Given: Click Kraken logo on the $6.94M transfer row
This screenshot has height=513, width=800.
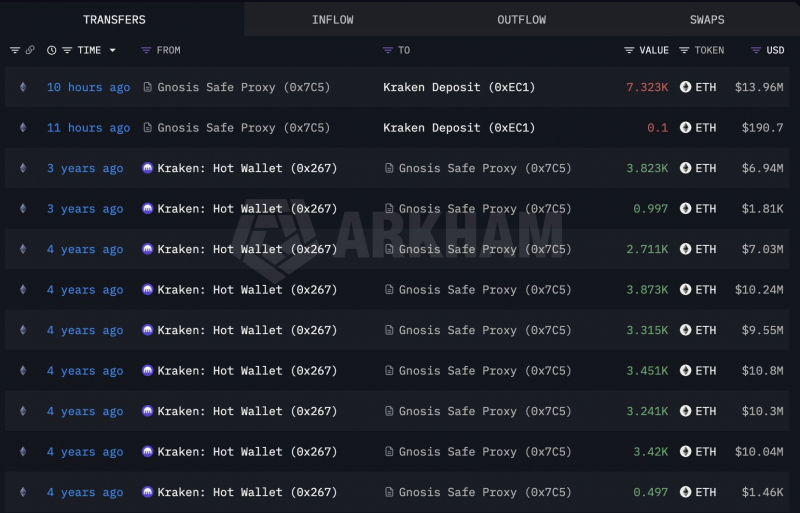Looking at the screenshot, I should 147,168.
